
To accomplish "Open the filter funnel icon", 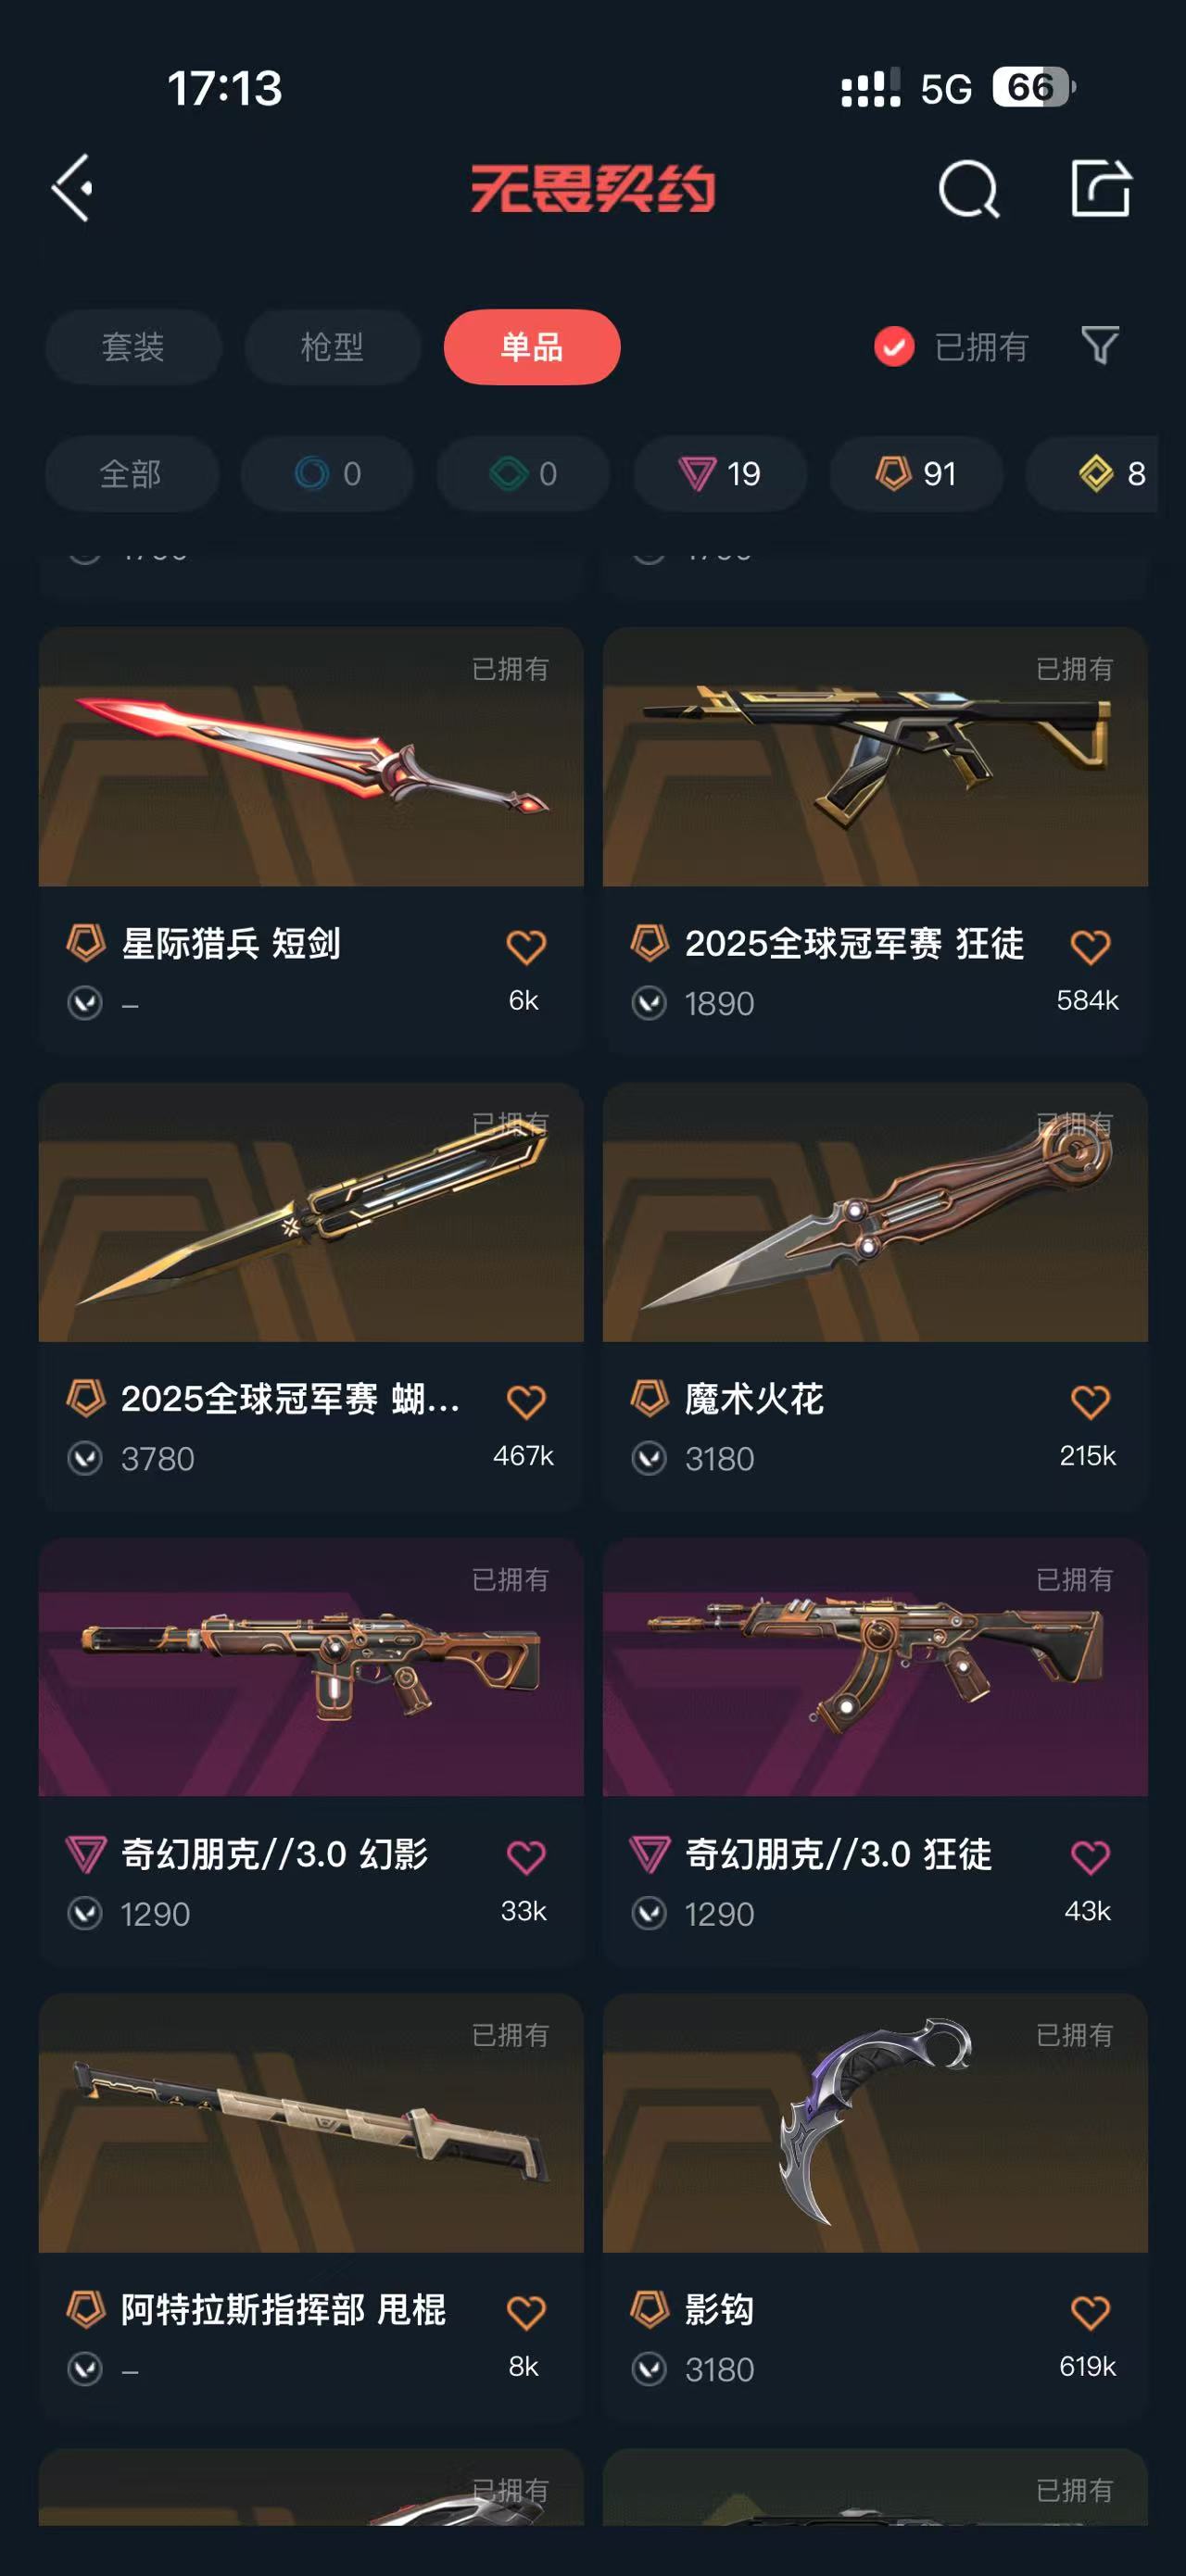I will click(x=1100, y=346).
